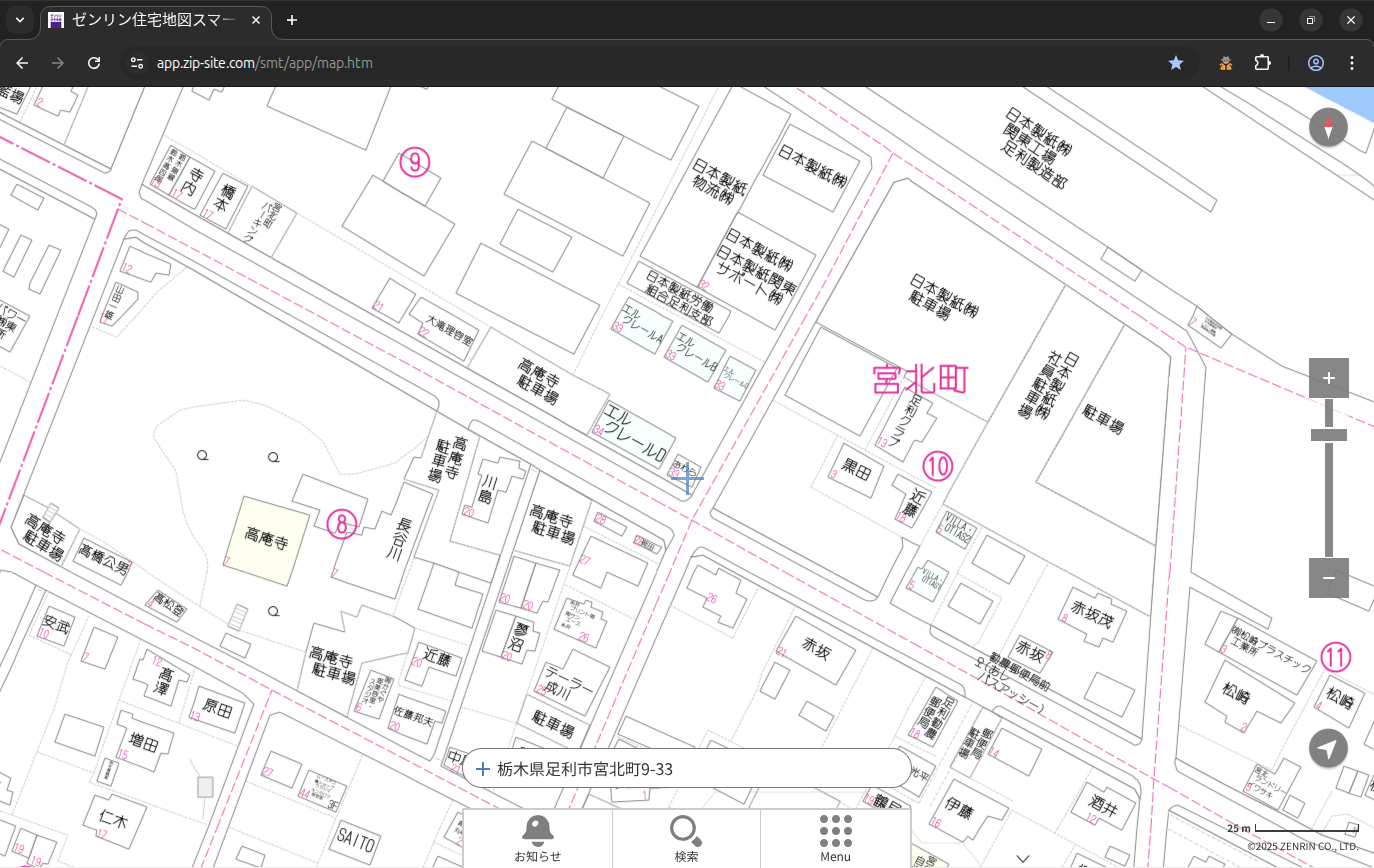Open the browser extensions puzzle icon
This screenshot has height=868, width=1374.
[x=1263, y=63]
